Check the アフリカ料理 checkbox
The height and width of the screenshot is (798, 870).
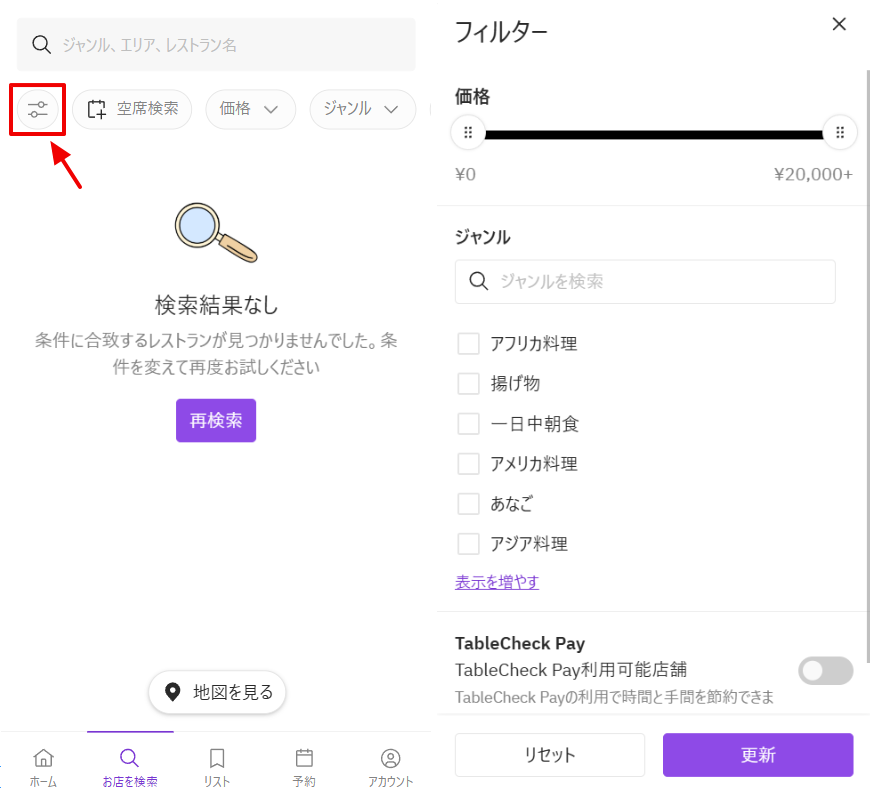coord(468,344)
